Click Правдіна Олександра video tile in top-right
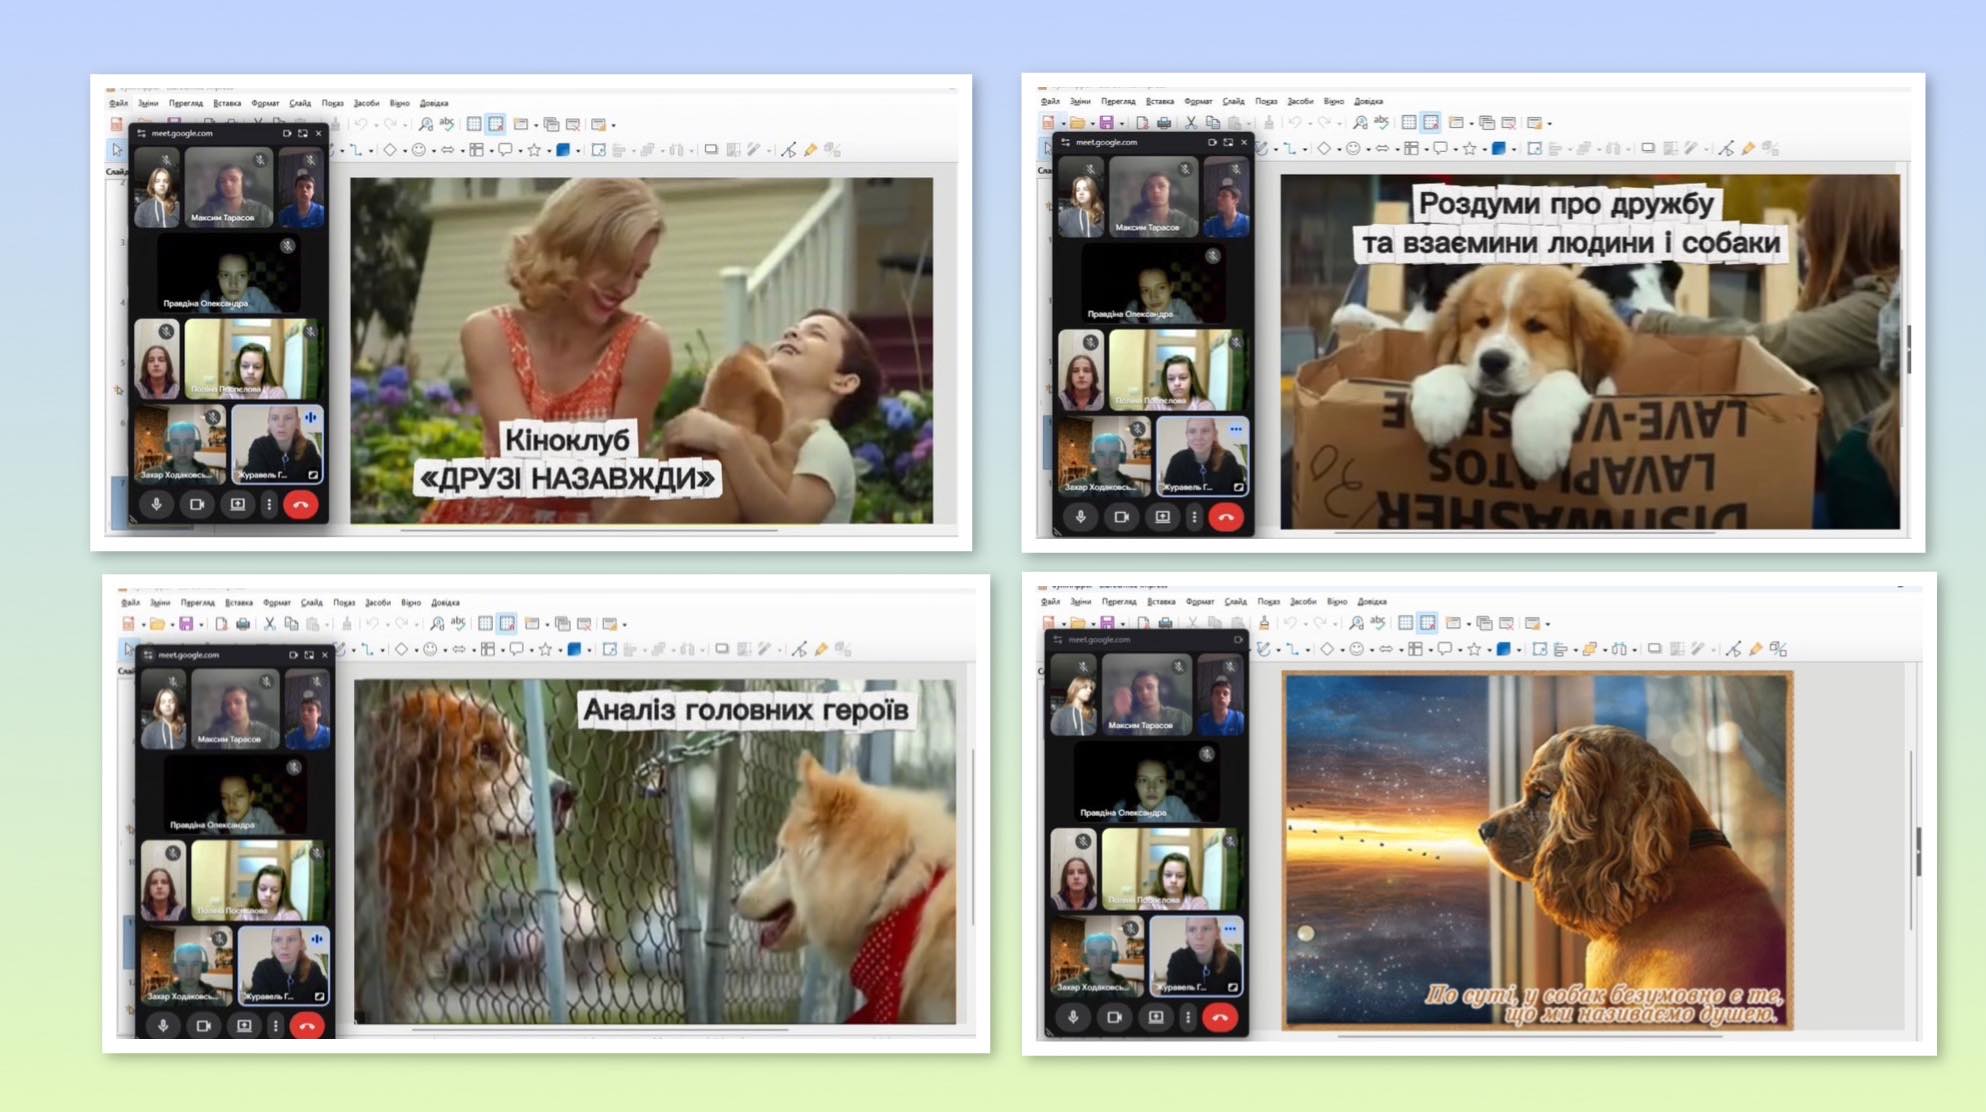The width and height of the screenshot is (1986, 1112). [1153, 284]
